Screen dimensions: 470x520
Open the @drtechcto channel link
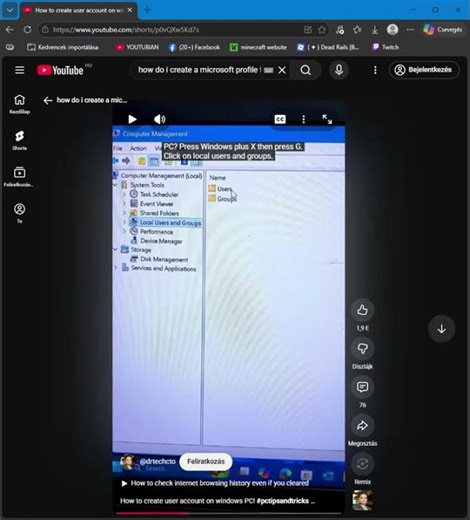(157, 461)
